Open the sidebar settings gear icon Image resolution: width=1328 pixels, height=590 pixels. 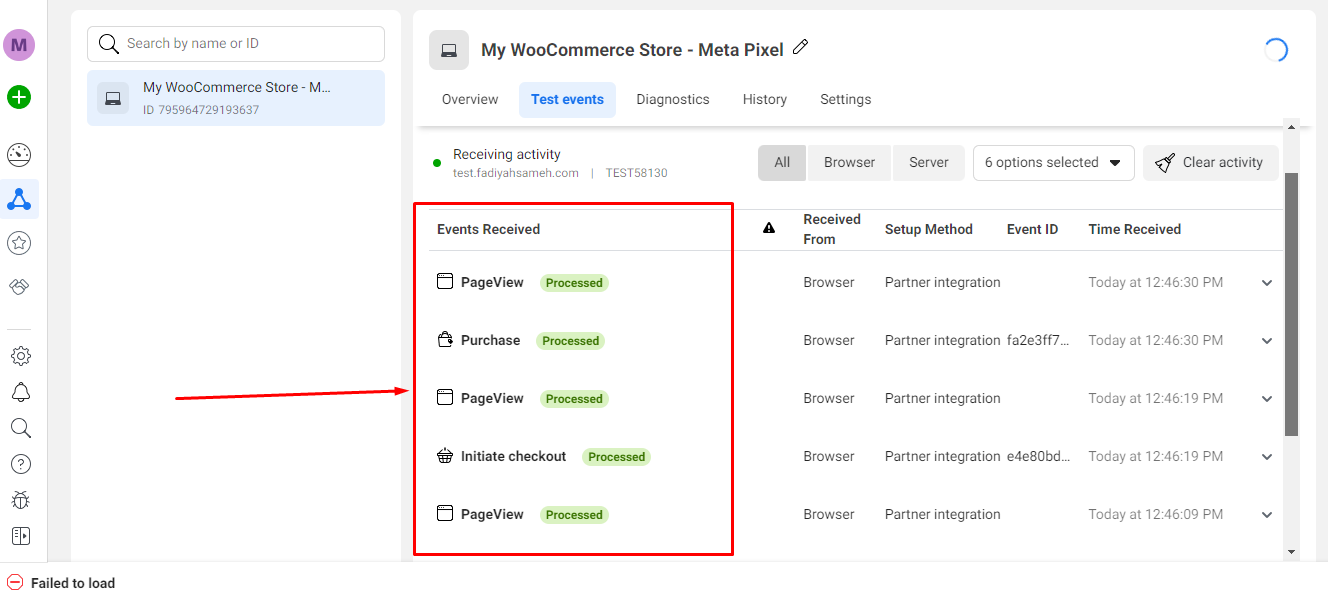pyautogui.click(x=20, y=356)
